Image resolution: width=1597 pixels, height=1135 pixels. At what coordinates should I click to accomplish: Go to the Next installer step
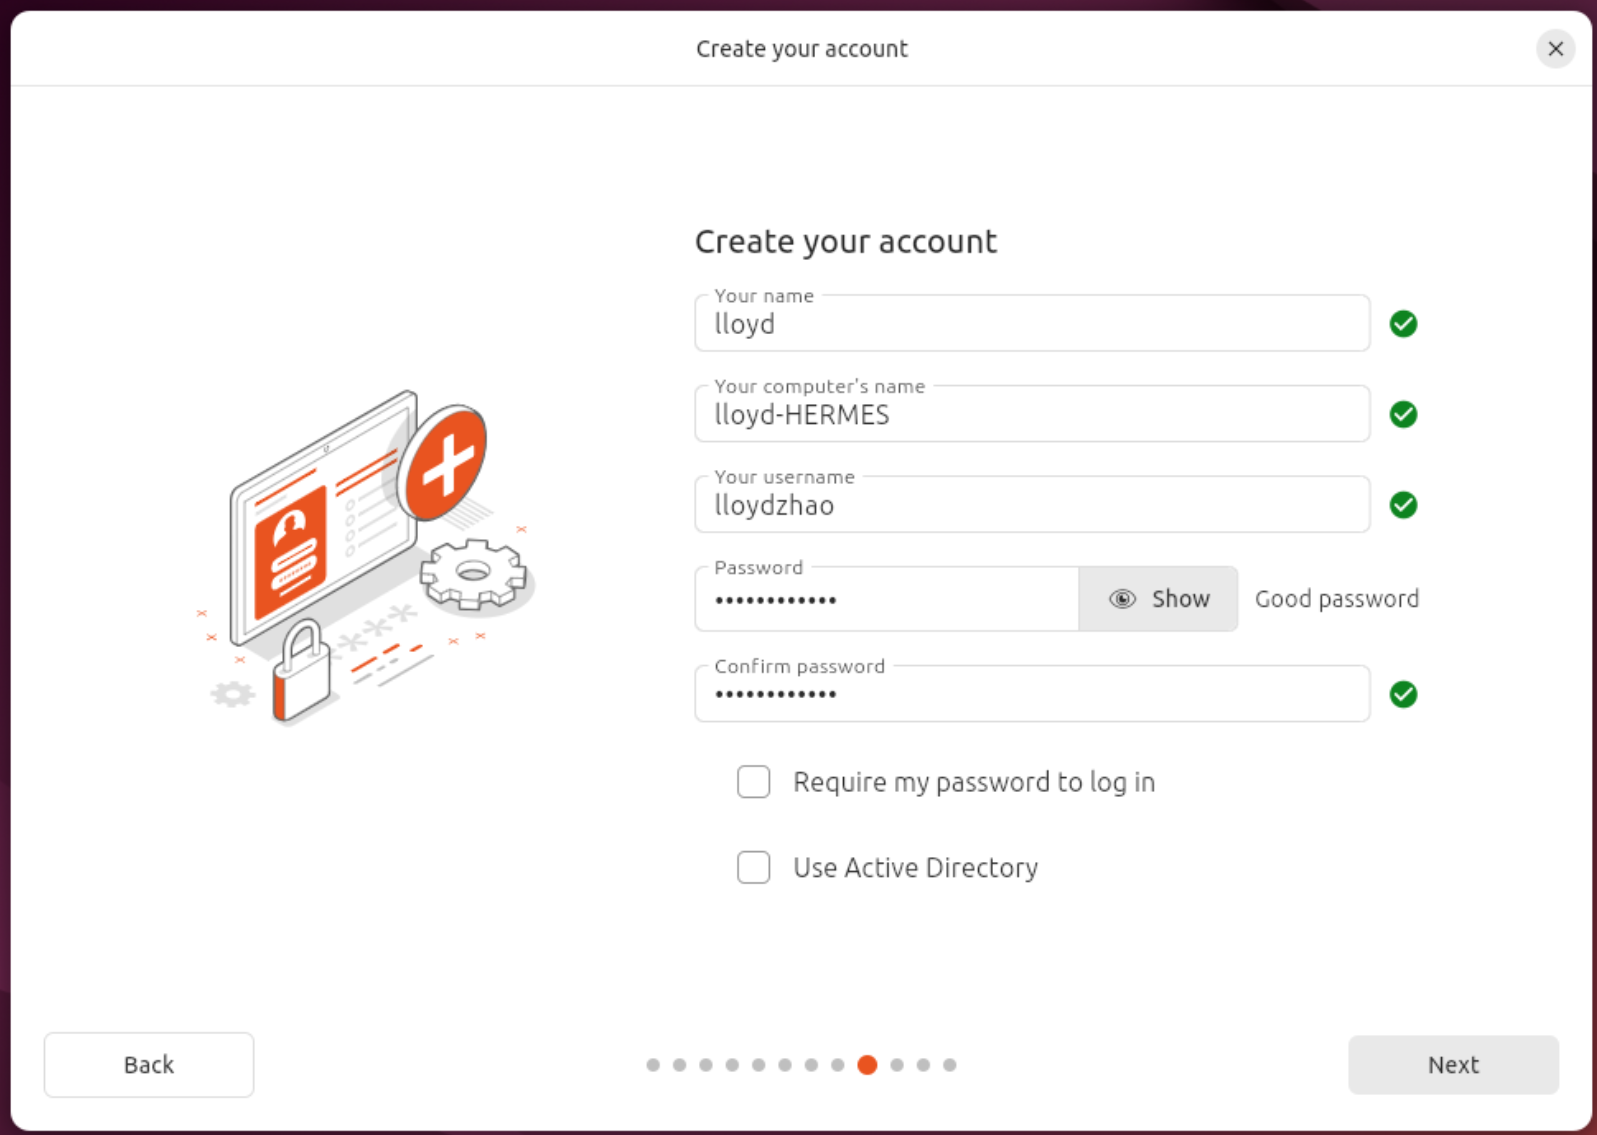coord(1452,1065)
